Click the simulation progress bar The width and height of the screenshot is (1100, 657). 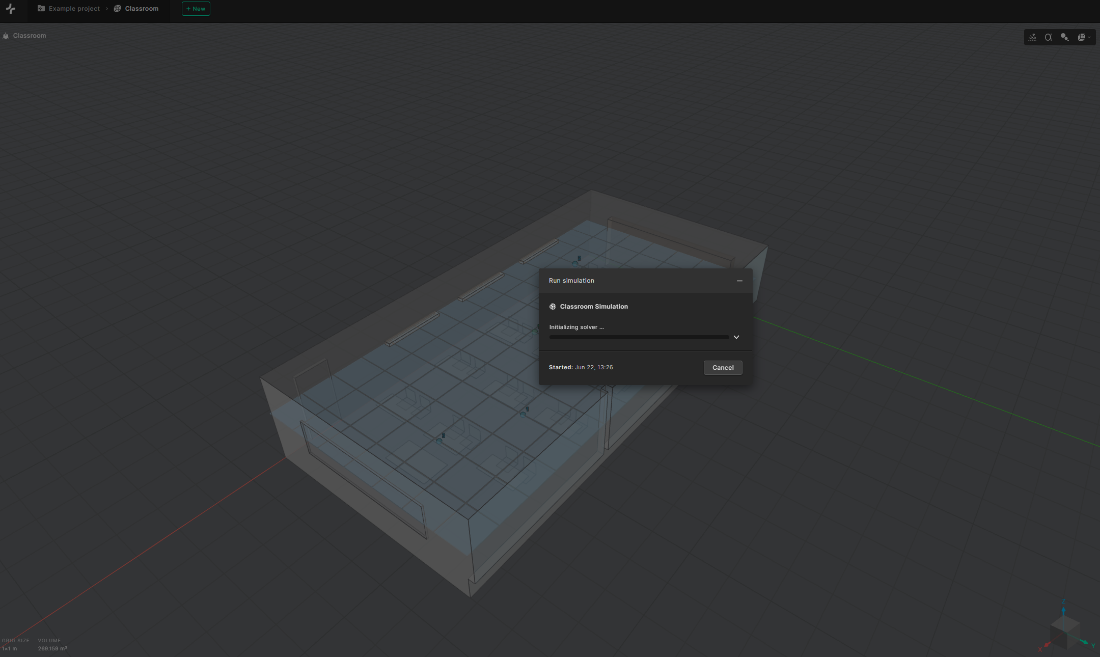(x=639, y=337)
